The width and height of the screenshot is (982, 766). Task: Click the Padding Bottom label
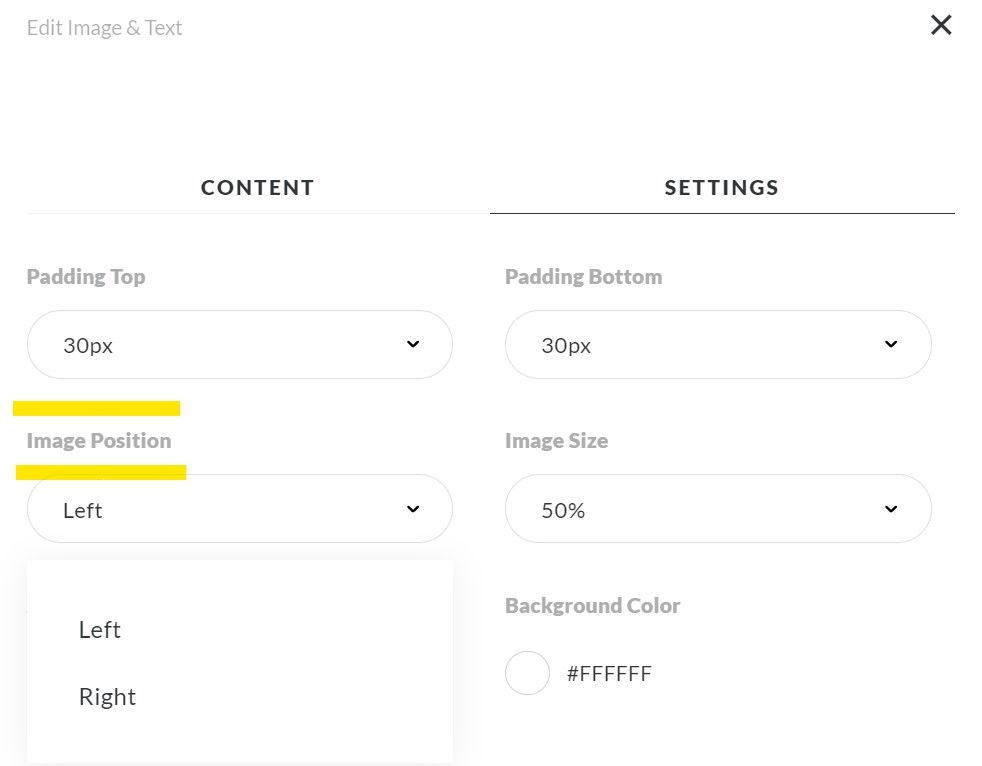583,277
